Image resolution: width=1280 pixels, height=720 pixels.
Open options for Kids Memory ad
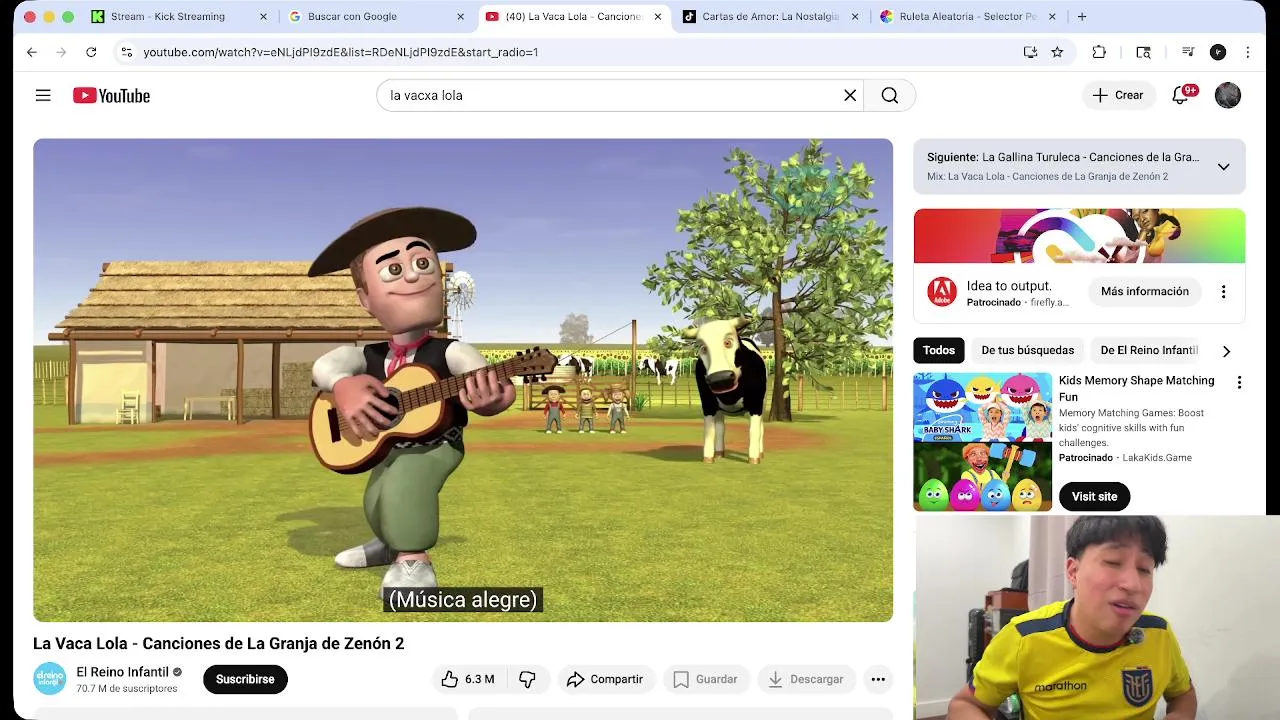1239,382
